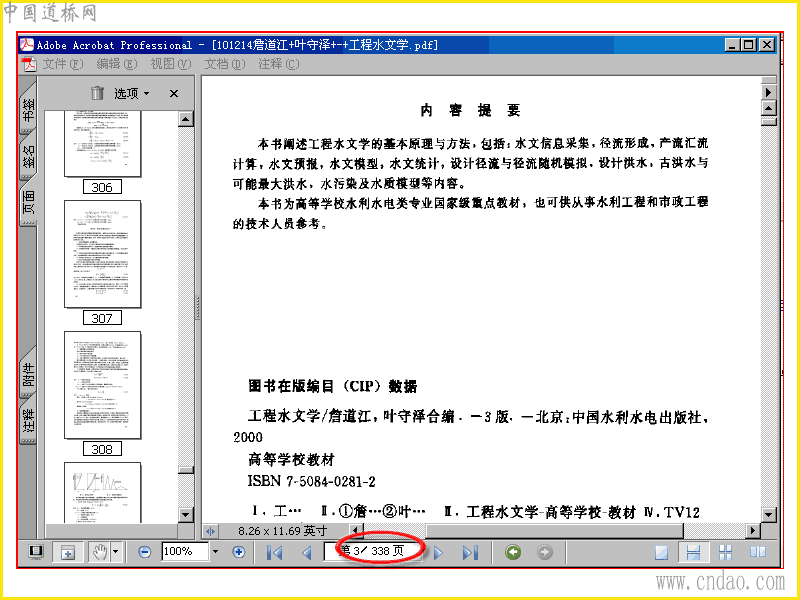Go to the previous page arrow

click(307, 552)
